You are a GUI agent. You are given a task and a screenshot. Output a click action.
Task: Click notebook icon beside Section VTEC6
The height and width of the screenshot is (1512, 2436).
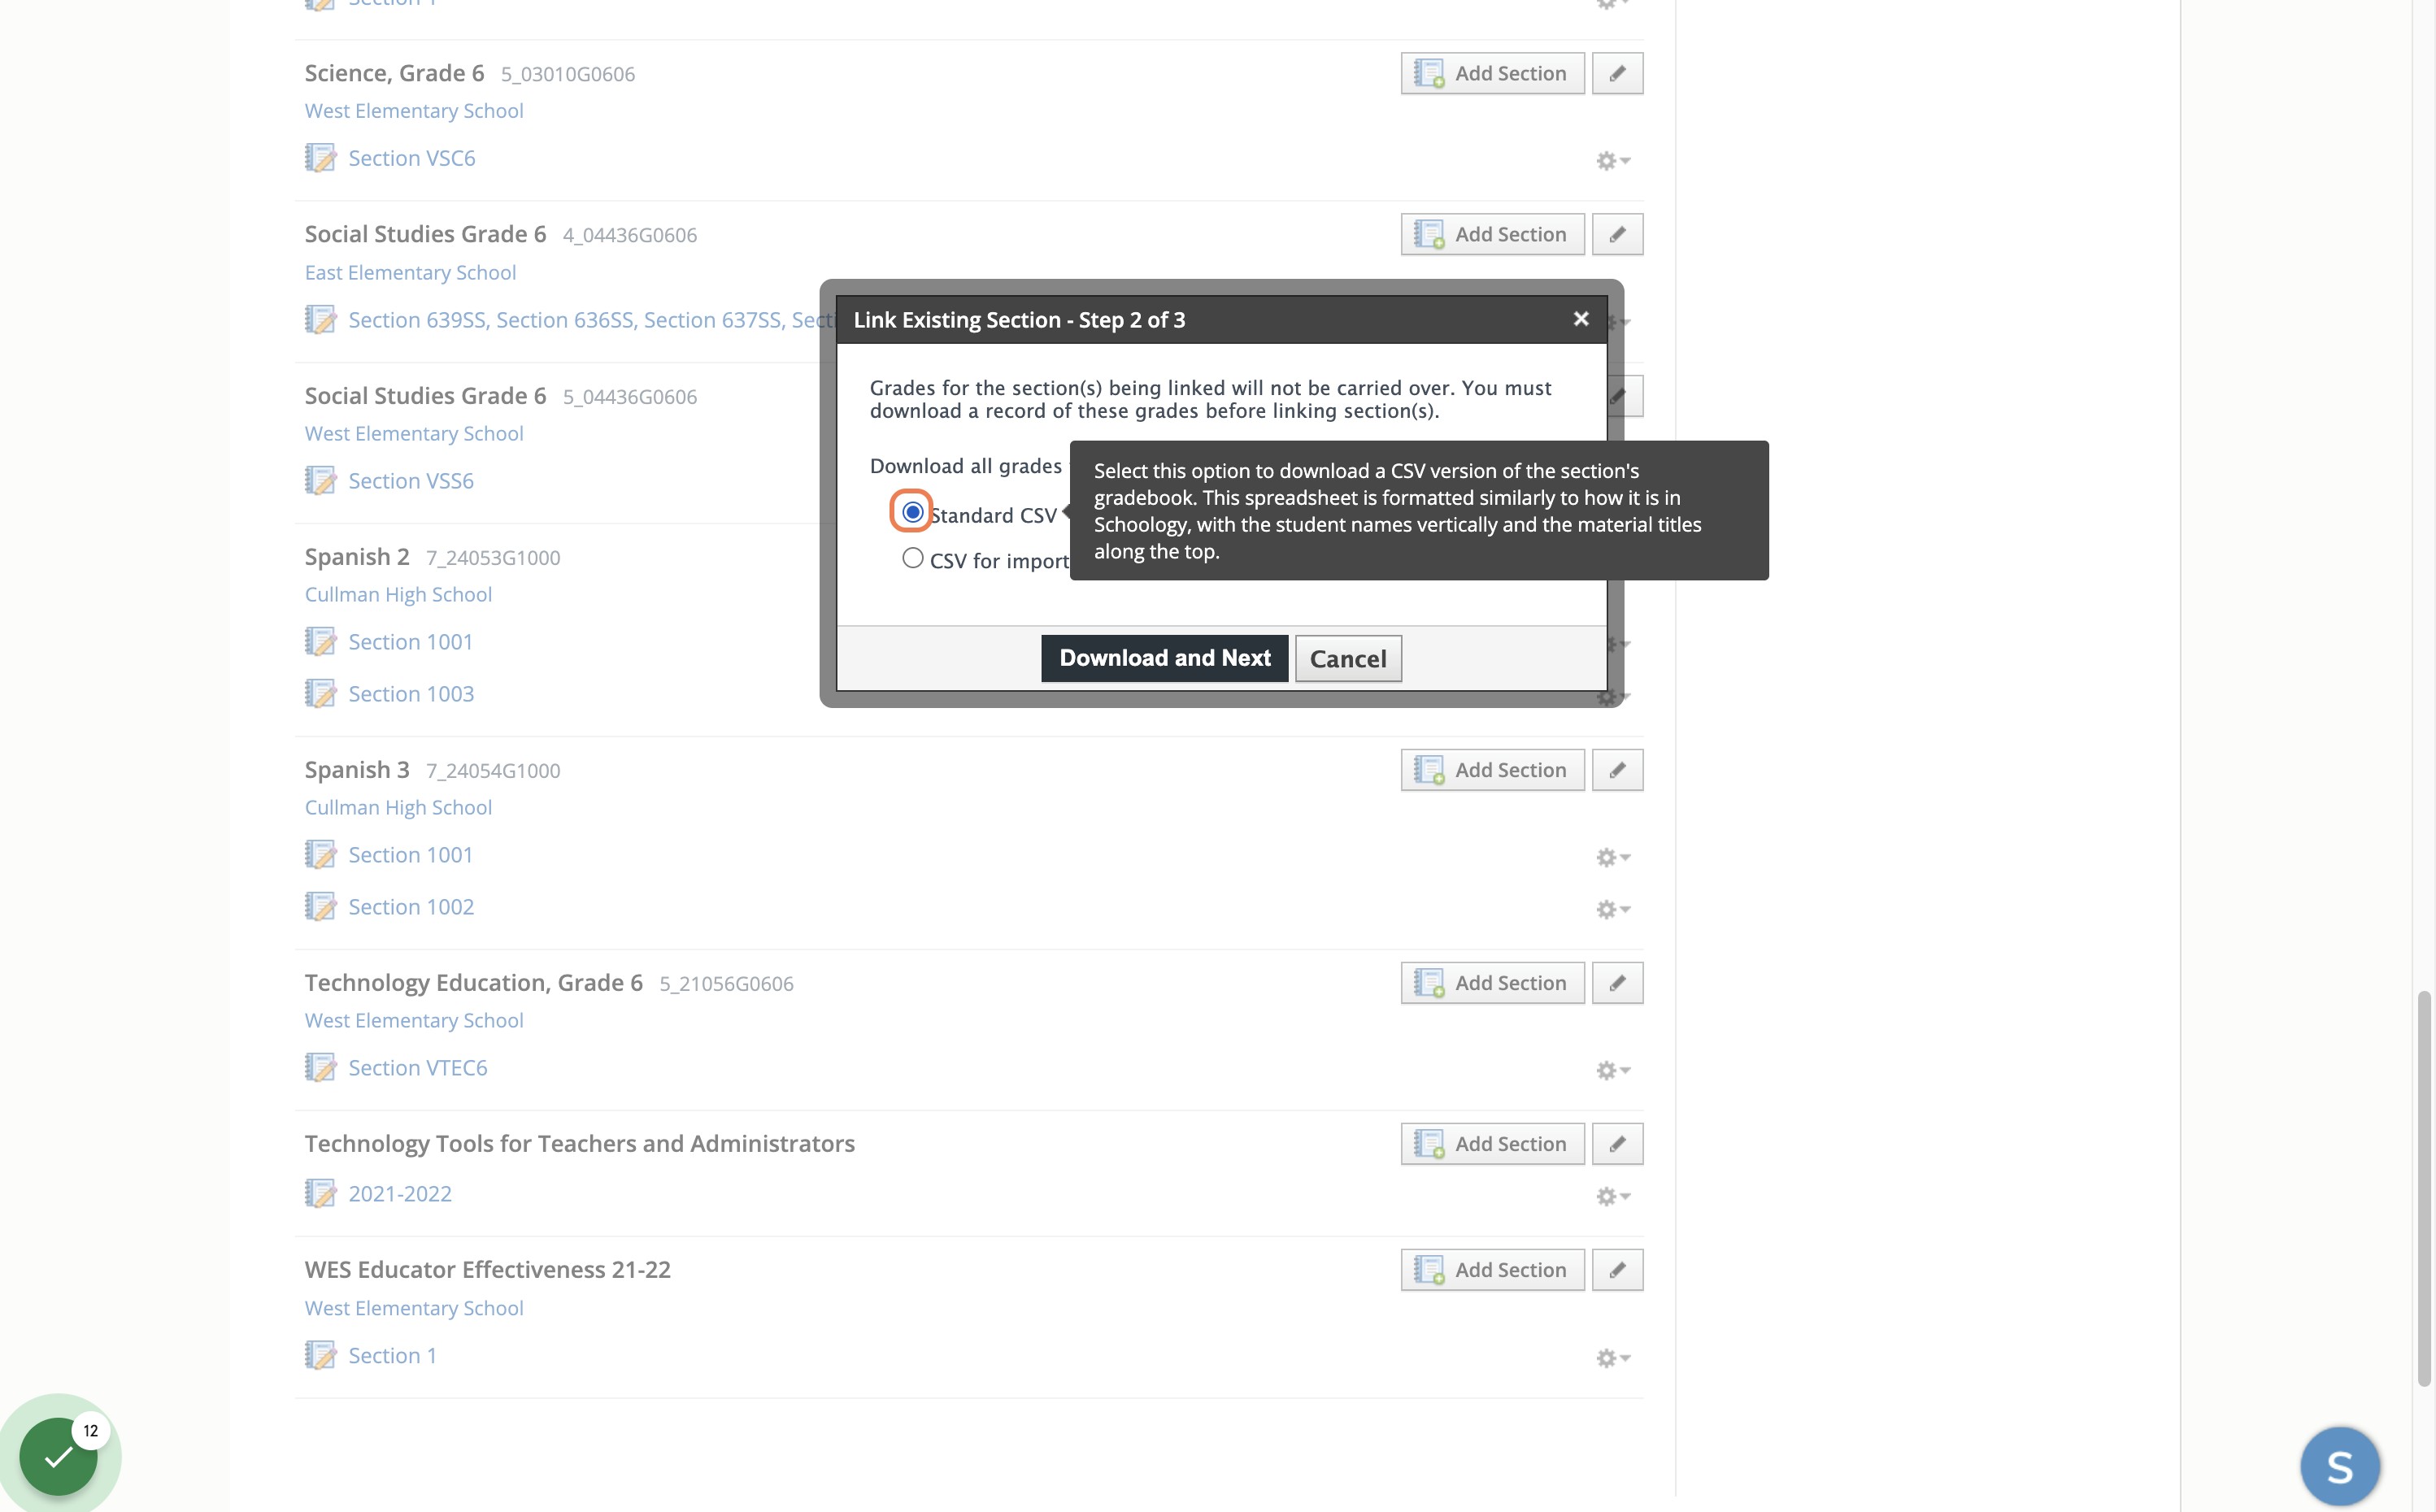[320, 1068]
